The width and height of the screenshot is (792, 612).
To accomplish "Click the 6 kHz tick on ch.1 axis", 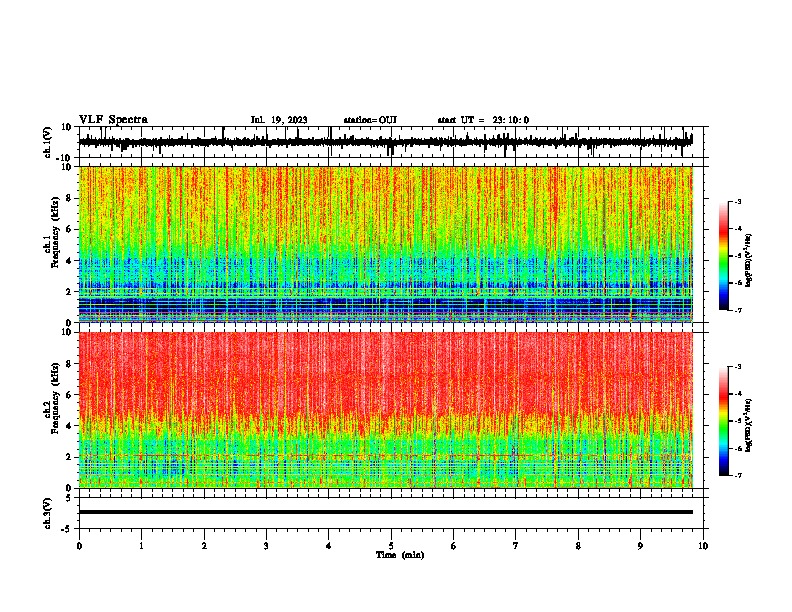I will tap(69, 229).
